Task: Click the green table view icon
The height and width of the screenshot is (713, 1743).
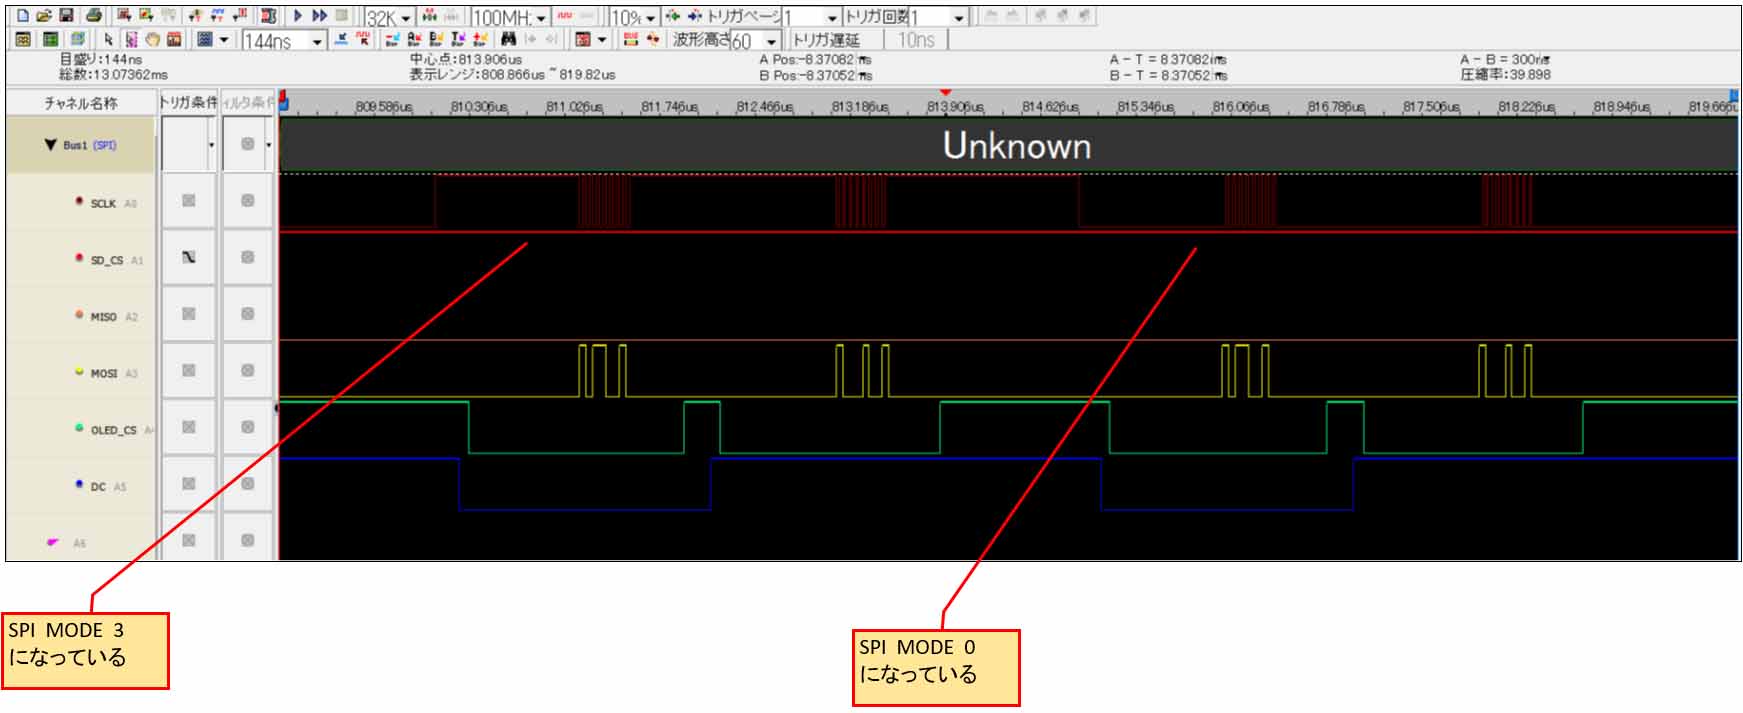Action: pyautogui.click(x=50, y=39)
